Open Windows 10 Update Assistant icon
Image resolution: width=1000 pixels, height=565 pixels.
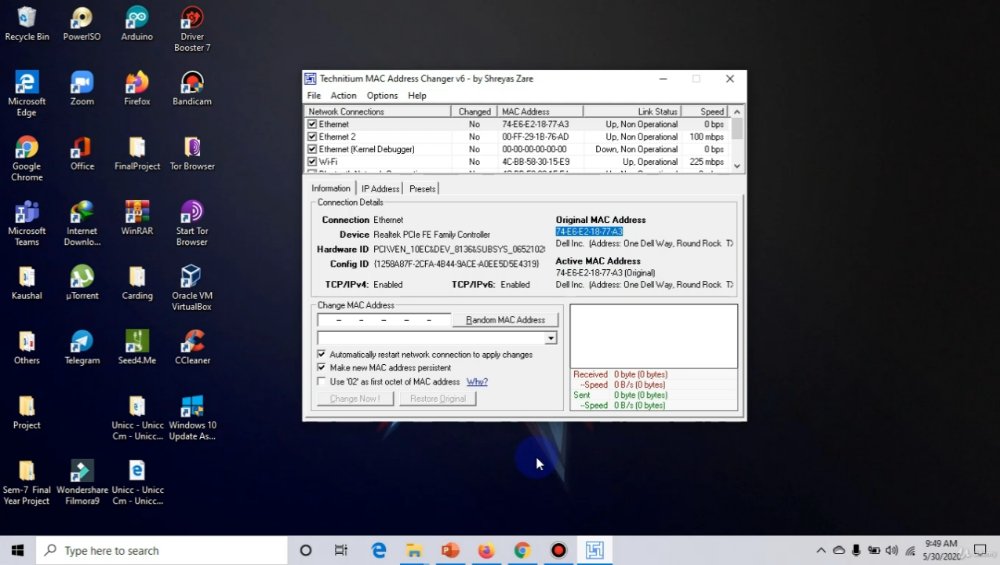click(192, 418)
